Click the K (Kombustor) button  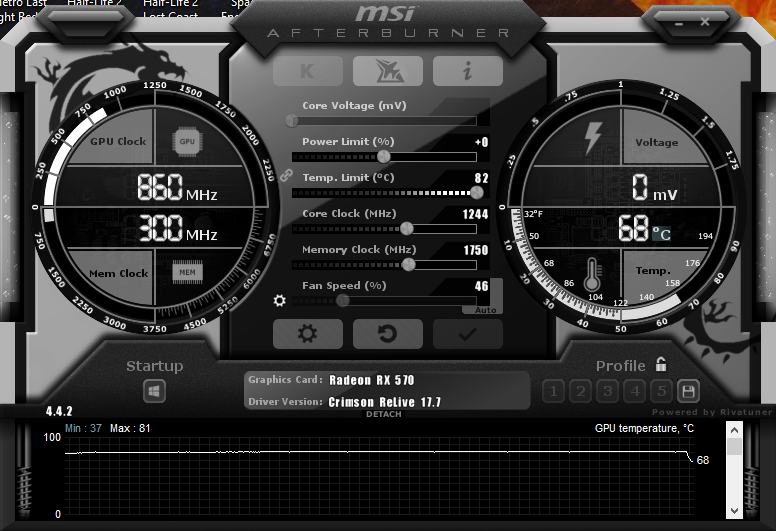point(307,71)
